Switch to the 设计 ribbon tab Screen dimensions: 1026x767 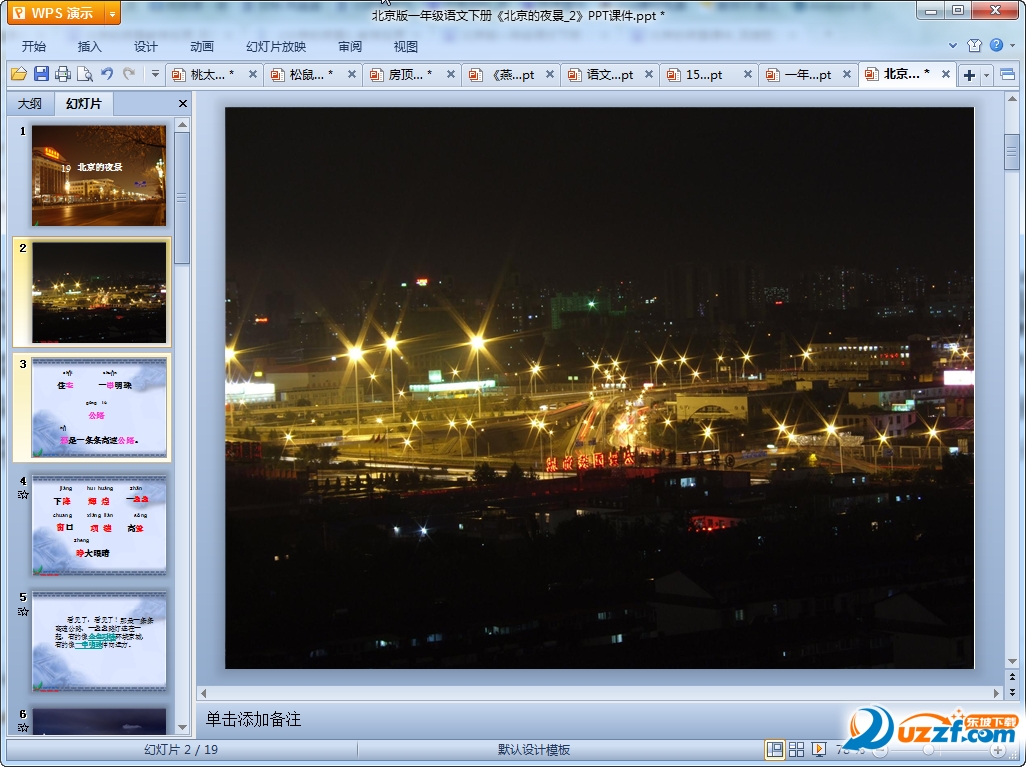click(146, 46)
